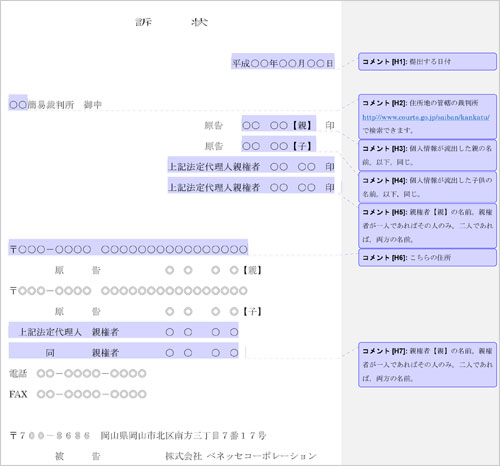
Task: Open the courts.go.jp hyperlink in comment H2
Action: point(426,117)
